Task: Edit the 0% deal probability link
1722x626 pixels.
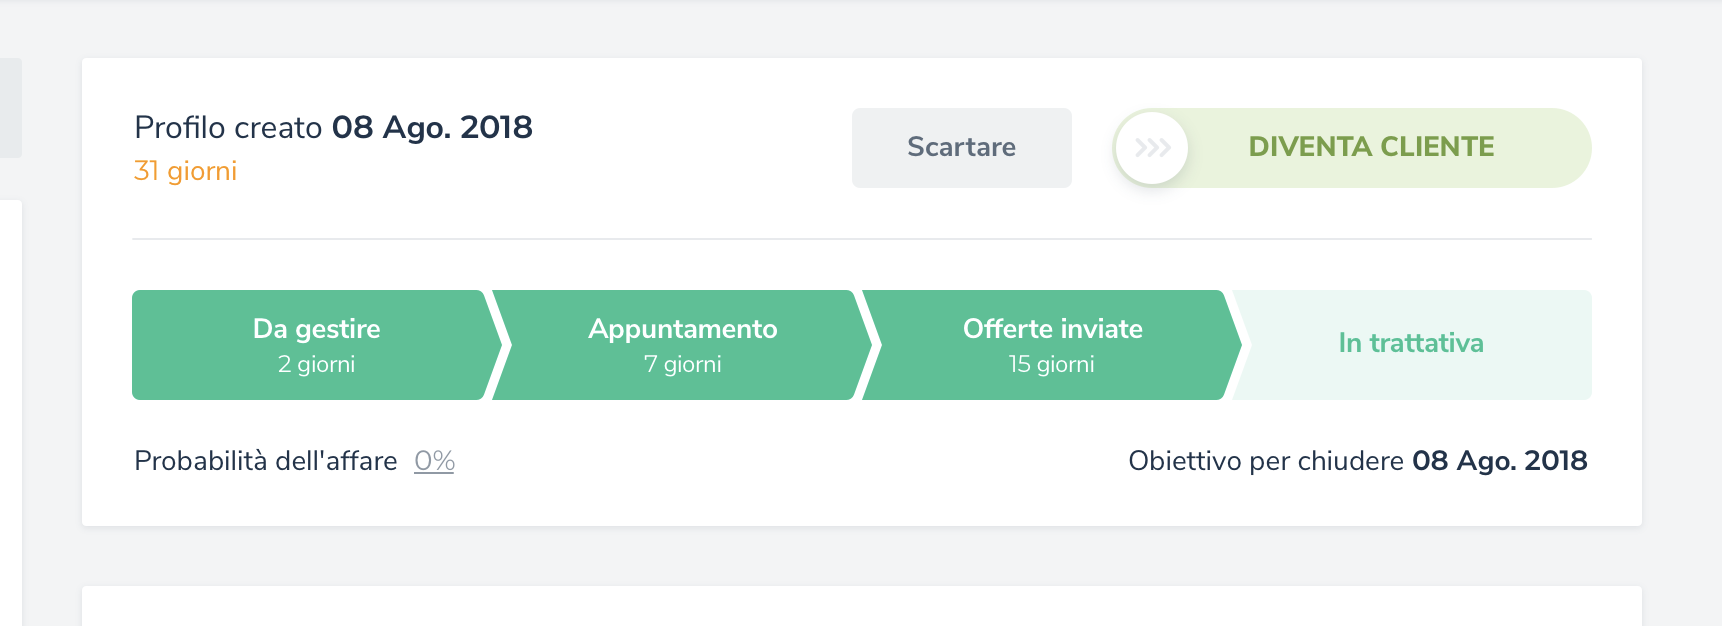Action: point(434,461)
